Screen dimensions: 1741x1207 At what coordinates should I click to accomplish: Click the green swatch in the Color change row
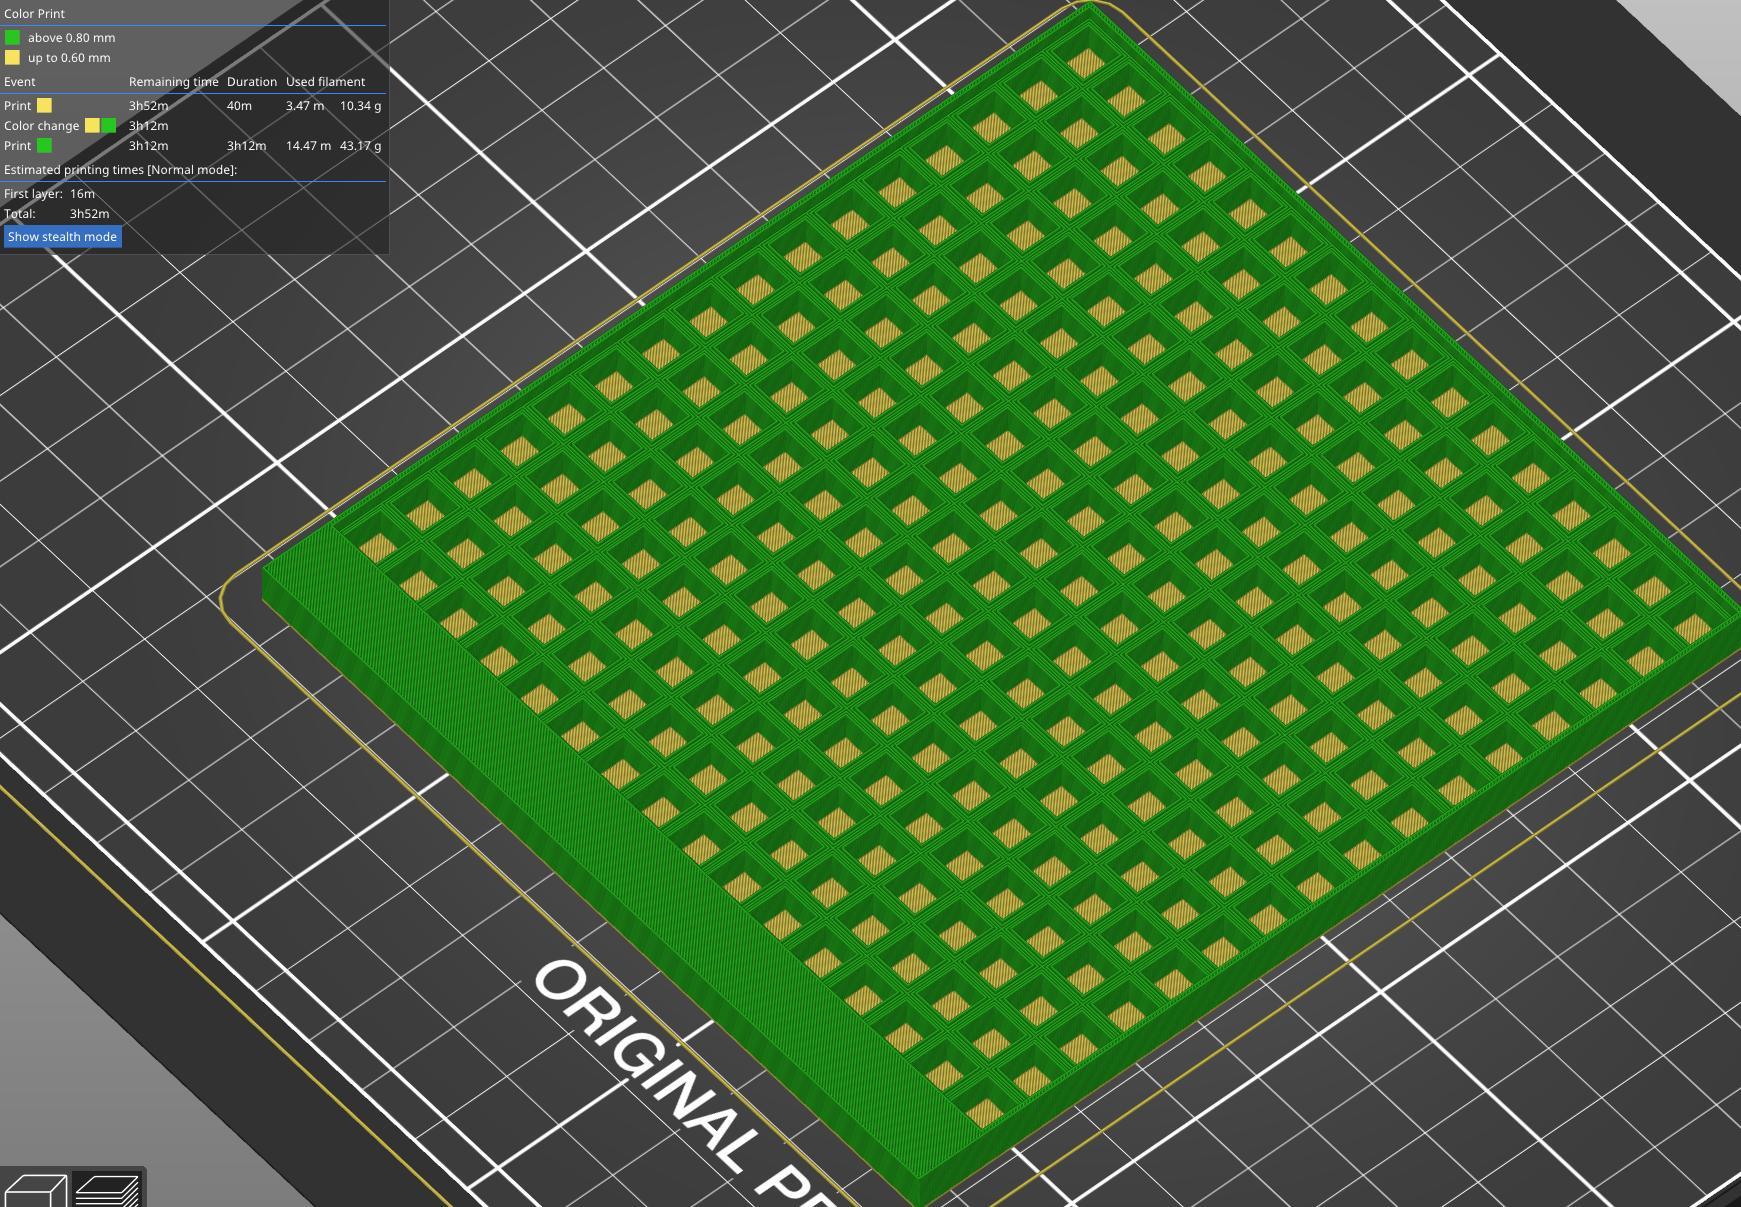(x=108, y=125)
